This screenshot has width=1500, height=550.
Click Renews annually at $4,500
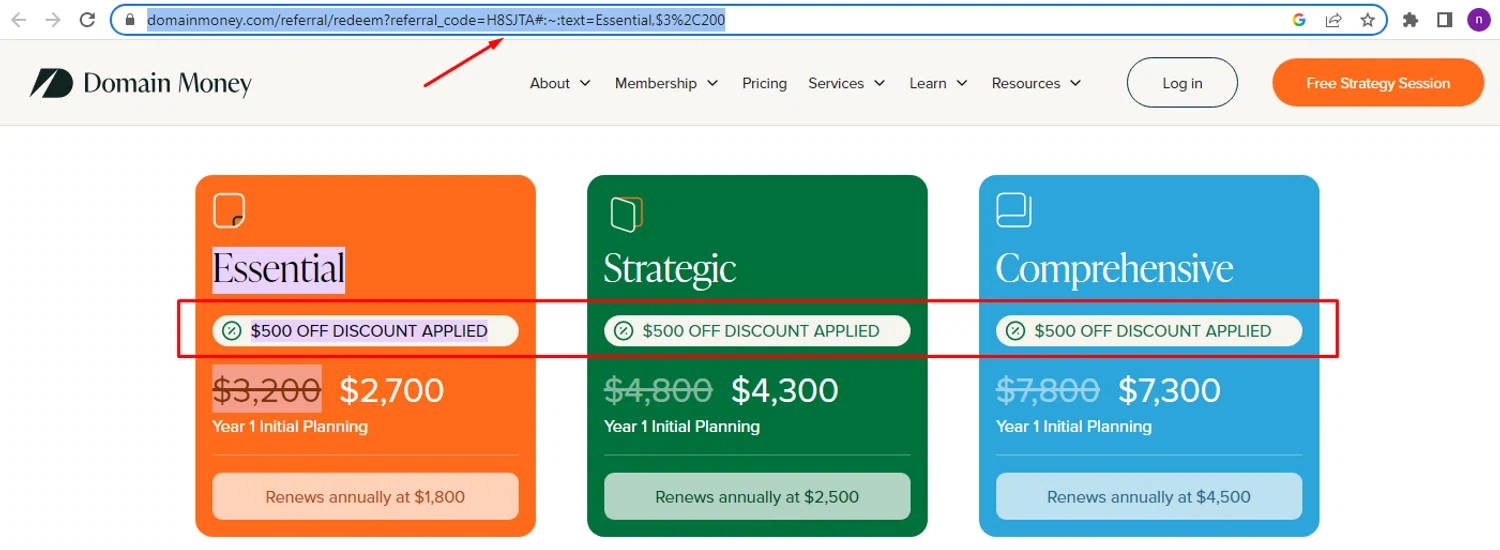1149,497
